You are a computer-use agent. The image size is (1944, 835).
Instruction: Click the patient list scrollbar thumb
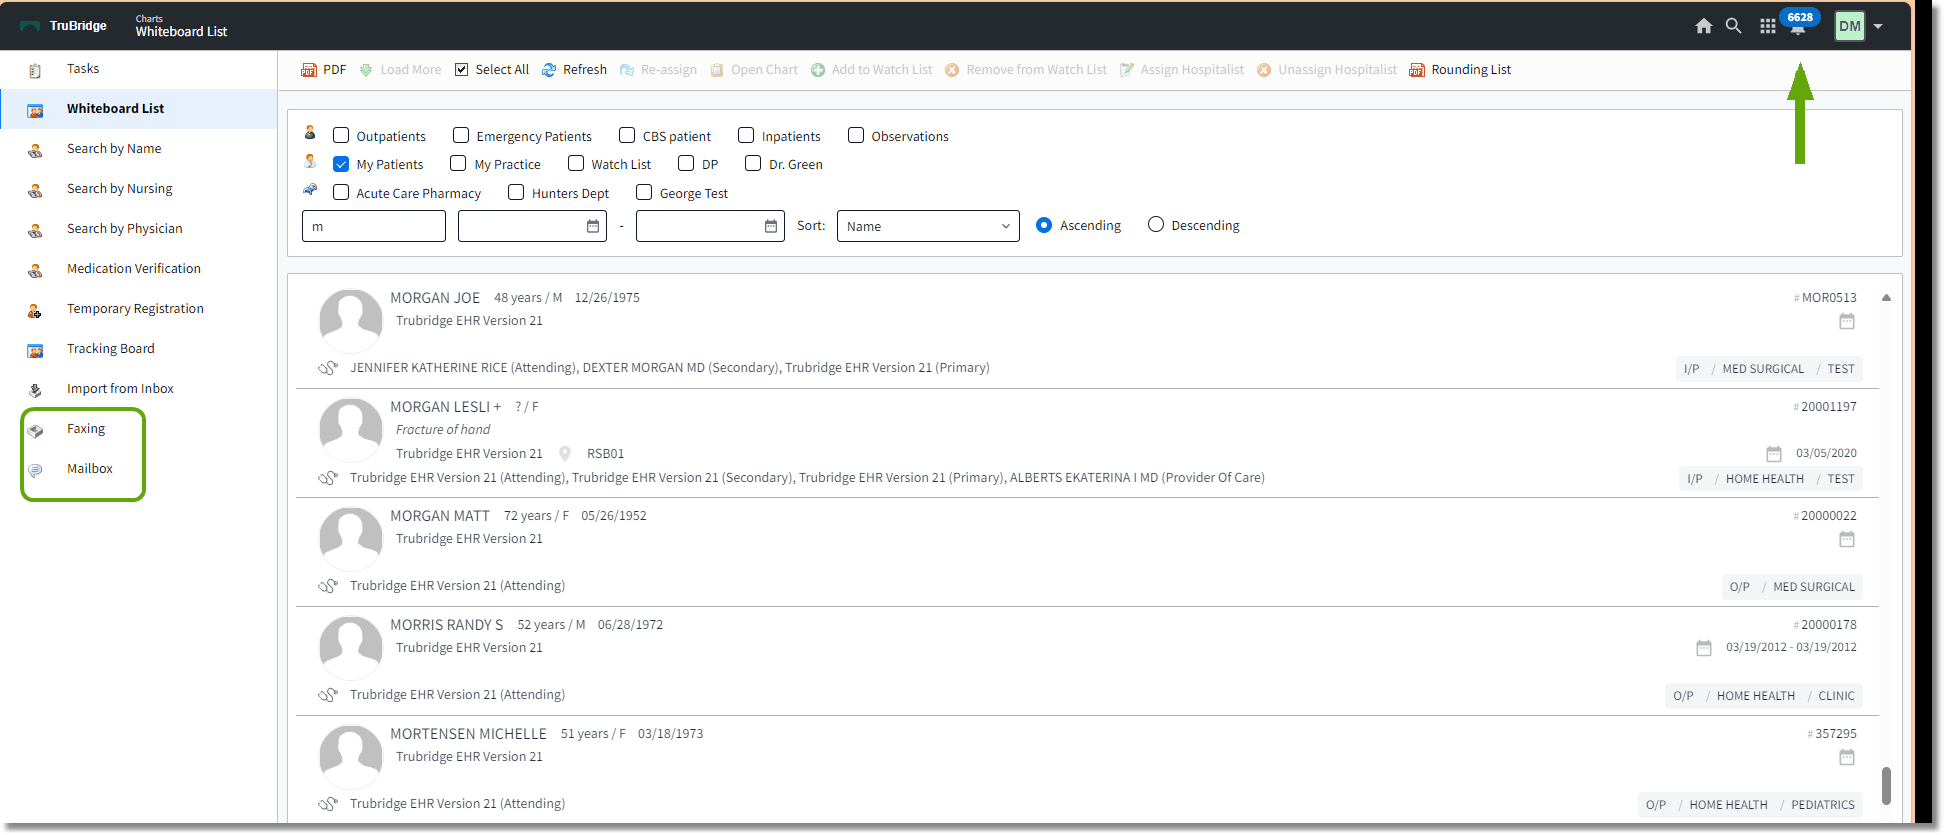1886,786
